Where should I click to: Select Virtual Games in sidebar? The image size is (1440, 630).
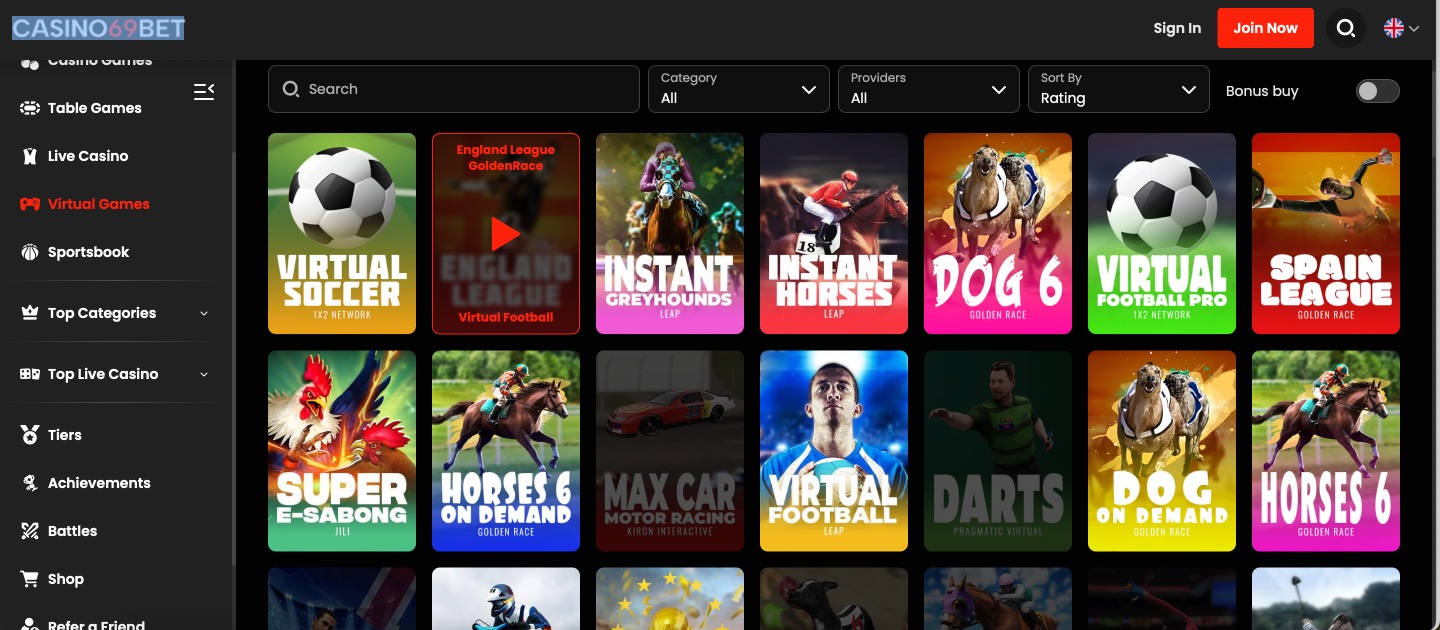(x=98, y=204)
